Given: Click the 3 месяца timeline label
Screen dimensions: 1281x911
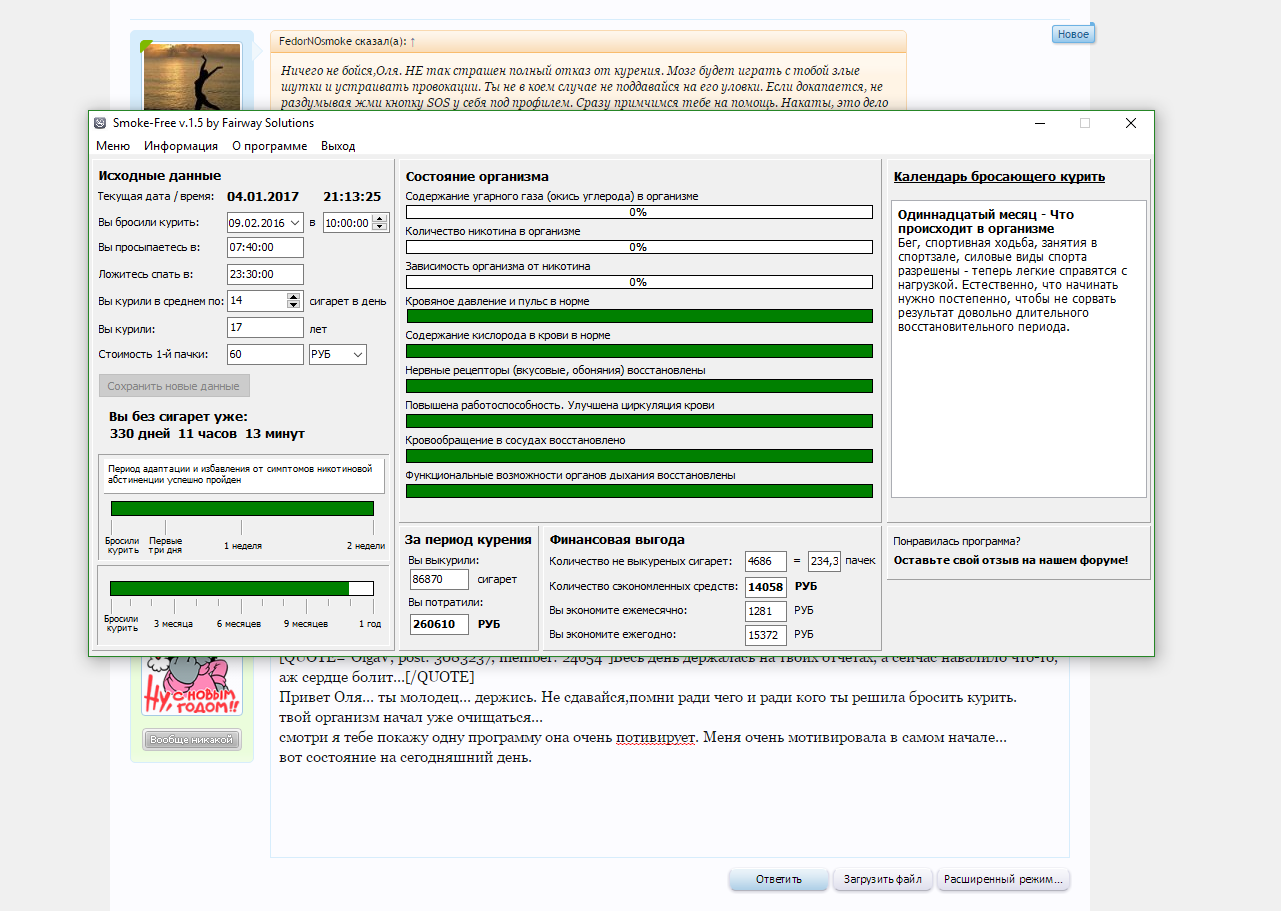Looking at the screenshot, I should tap(173, 623).
